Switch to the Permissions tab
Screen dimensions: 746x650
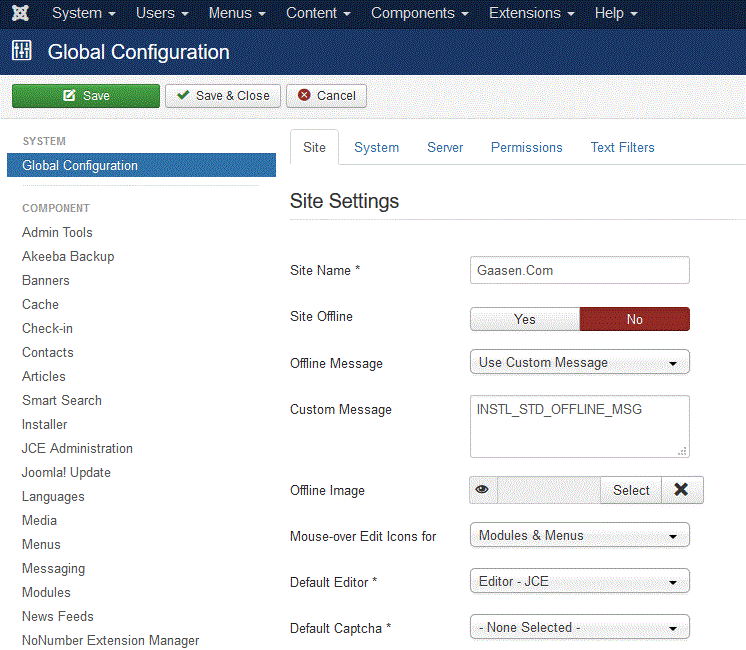coord(526,147)
